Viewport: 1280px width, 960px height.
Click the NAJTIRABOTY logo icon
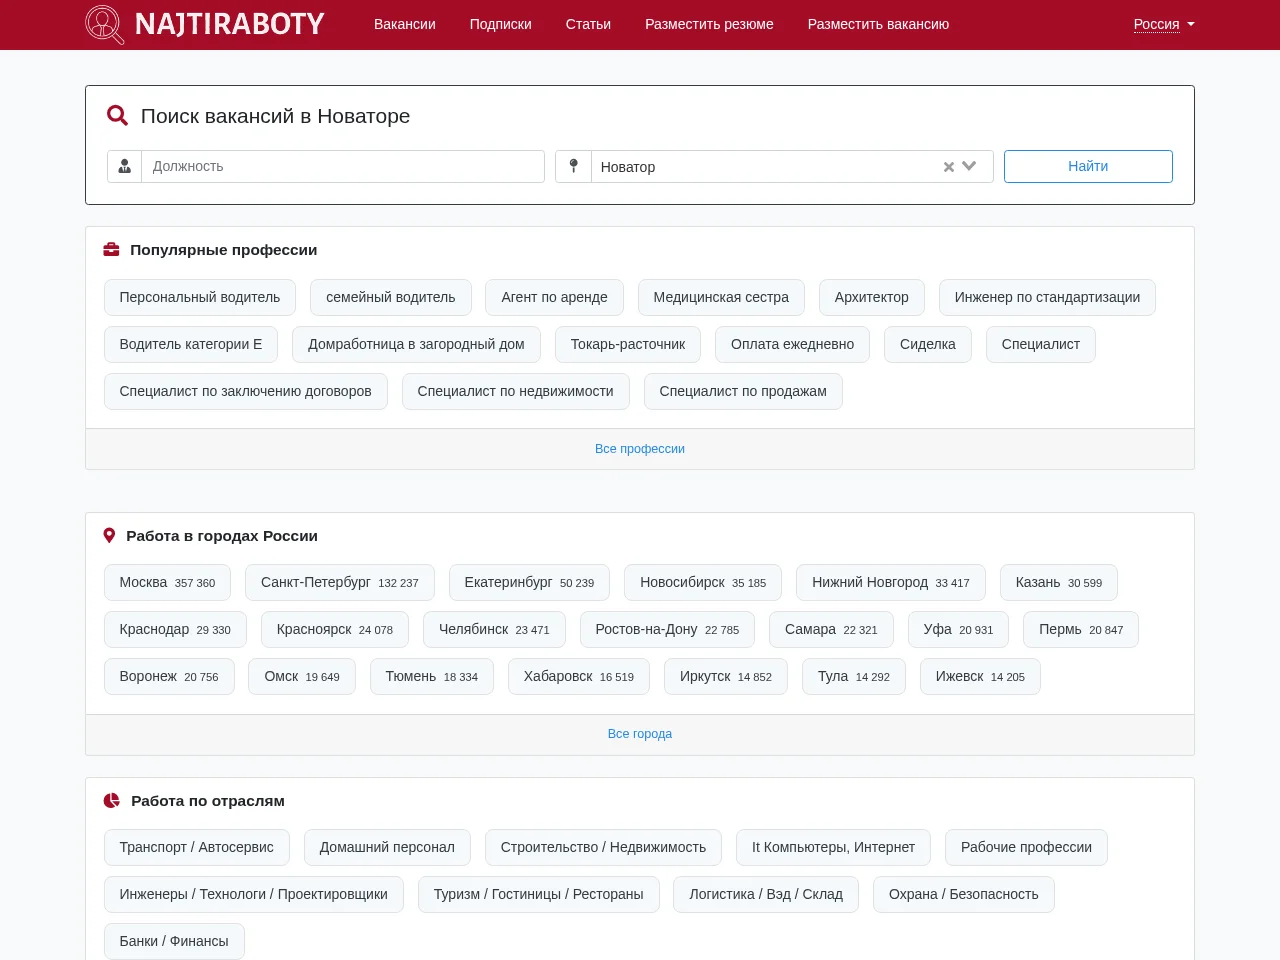click(105, 24)
